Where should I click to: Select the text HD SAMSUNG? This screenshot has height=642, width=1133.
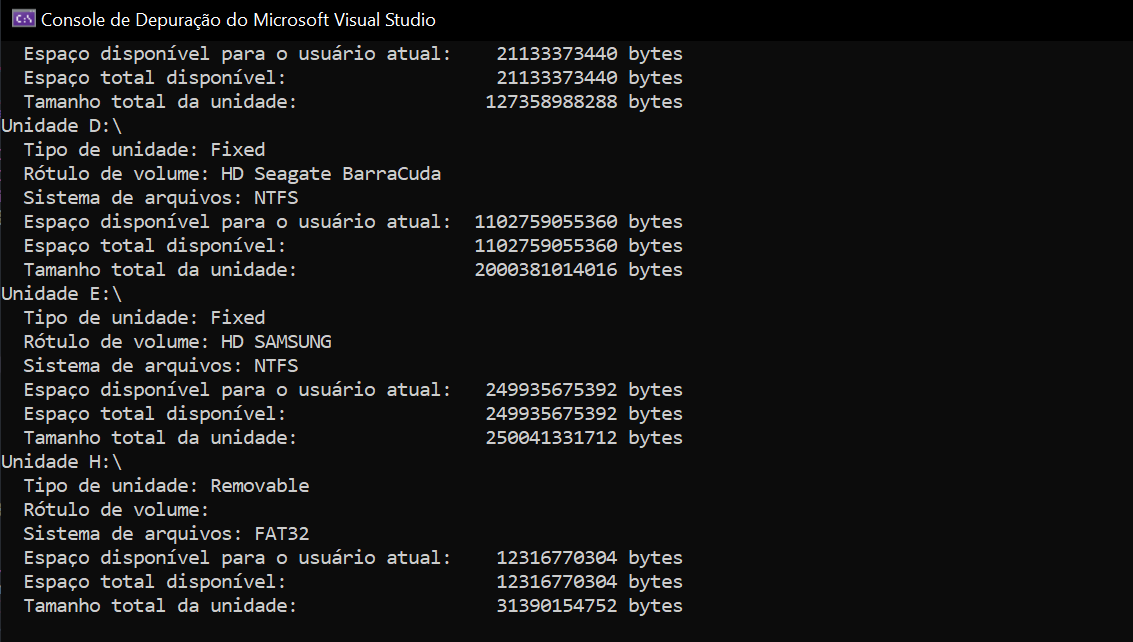point(276,341)
